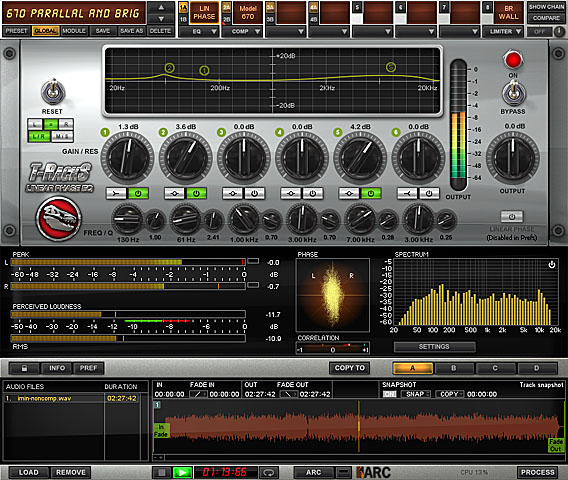Viewport: 568px width, 480px height.
Task: Select the fade in curve shape icon
Action: click(x=198, y=394)
